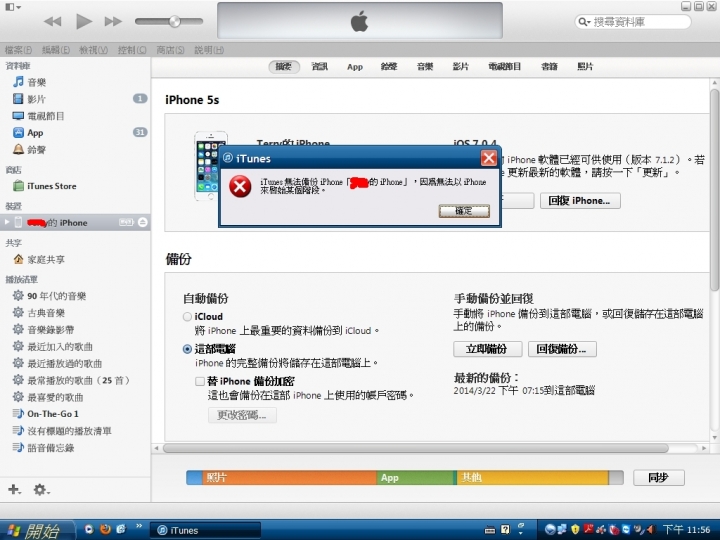Image resolution: width=720 pixels, height=540 pixels.
Task: Click the 更改密碼... button
Action: tap(242, 415)
